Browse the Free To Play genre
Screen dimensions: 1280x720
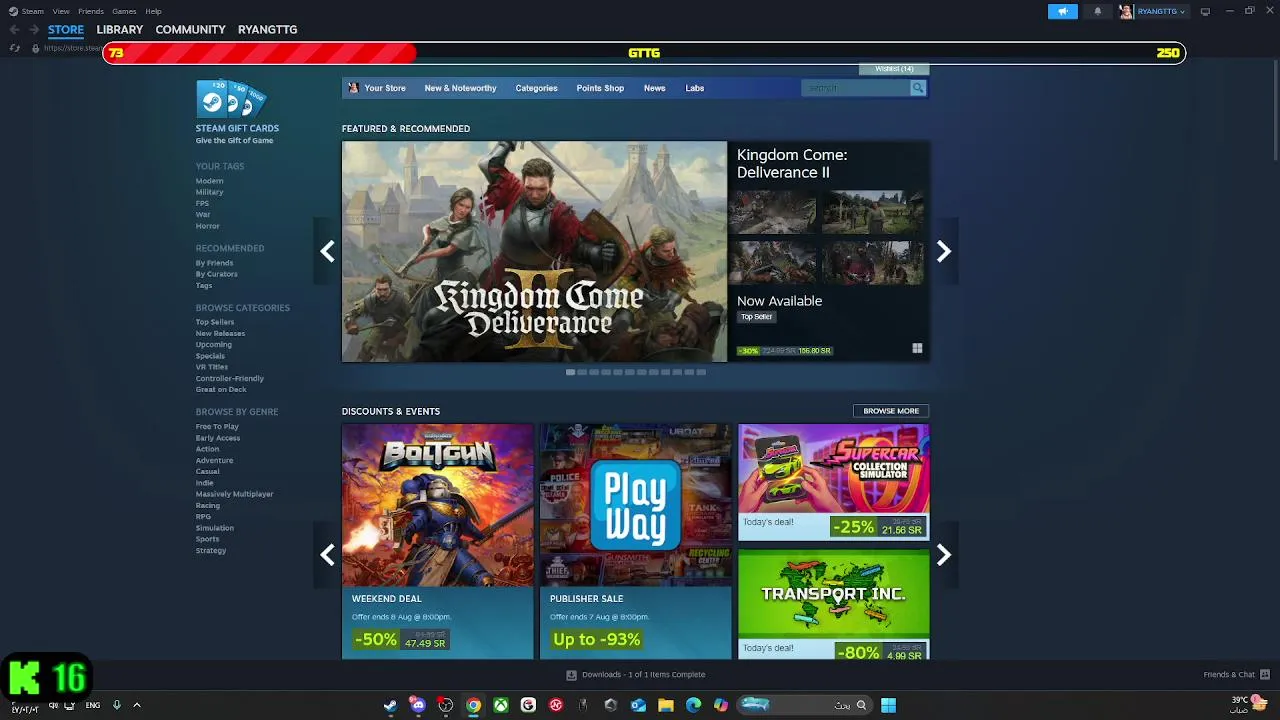(x=217, y=427)
